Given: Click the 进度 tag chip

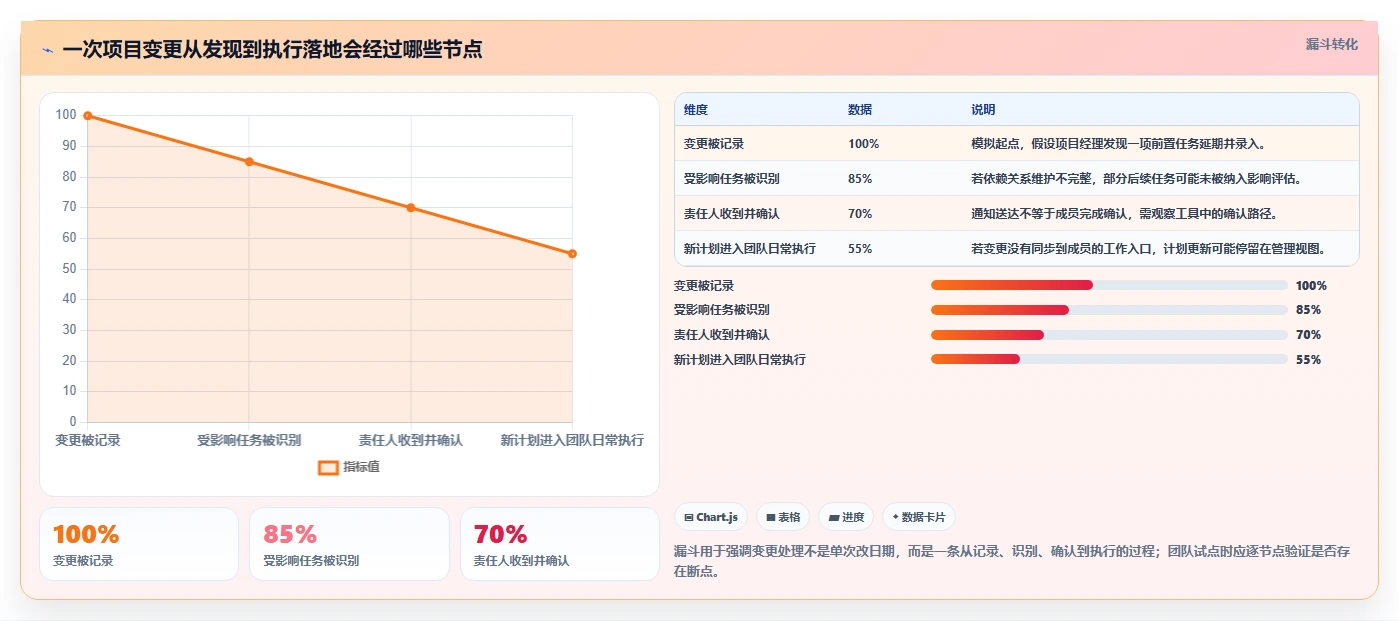Looking at the screenshot, I should tap(846, 517).
